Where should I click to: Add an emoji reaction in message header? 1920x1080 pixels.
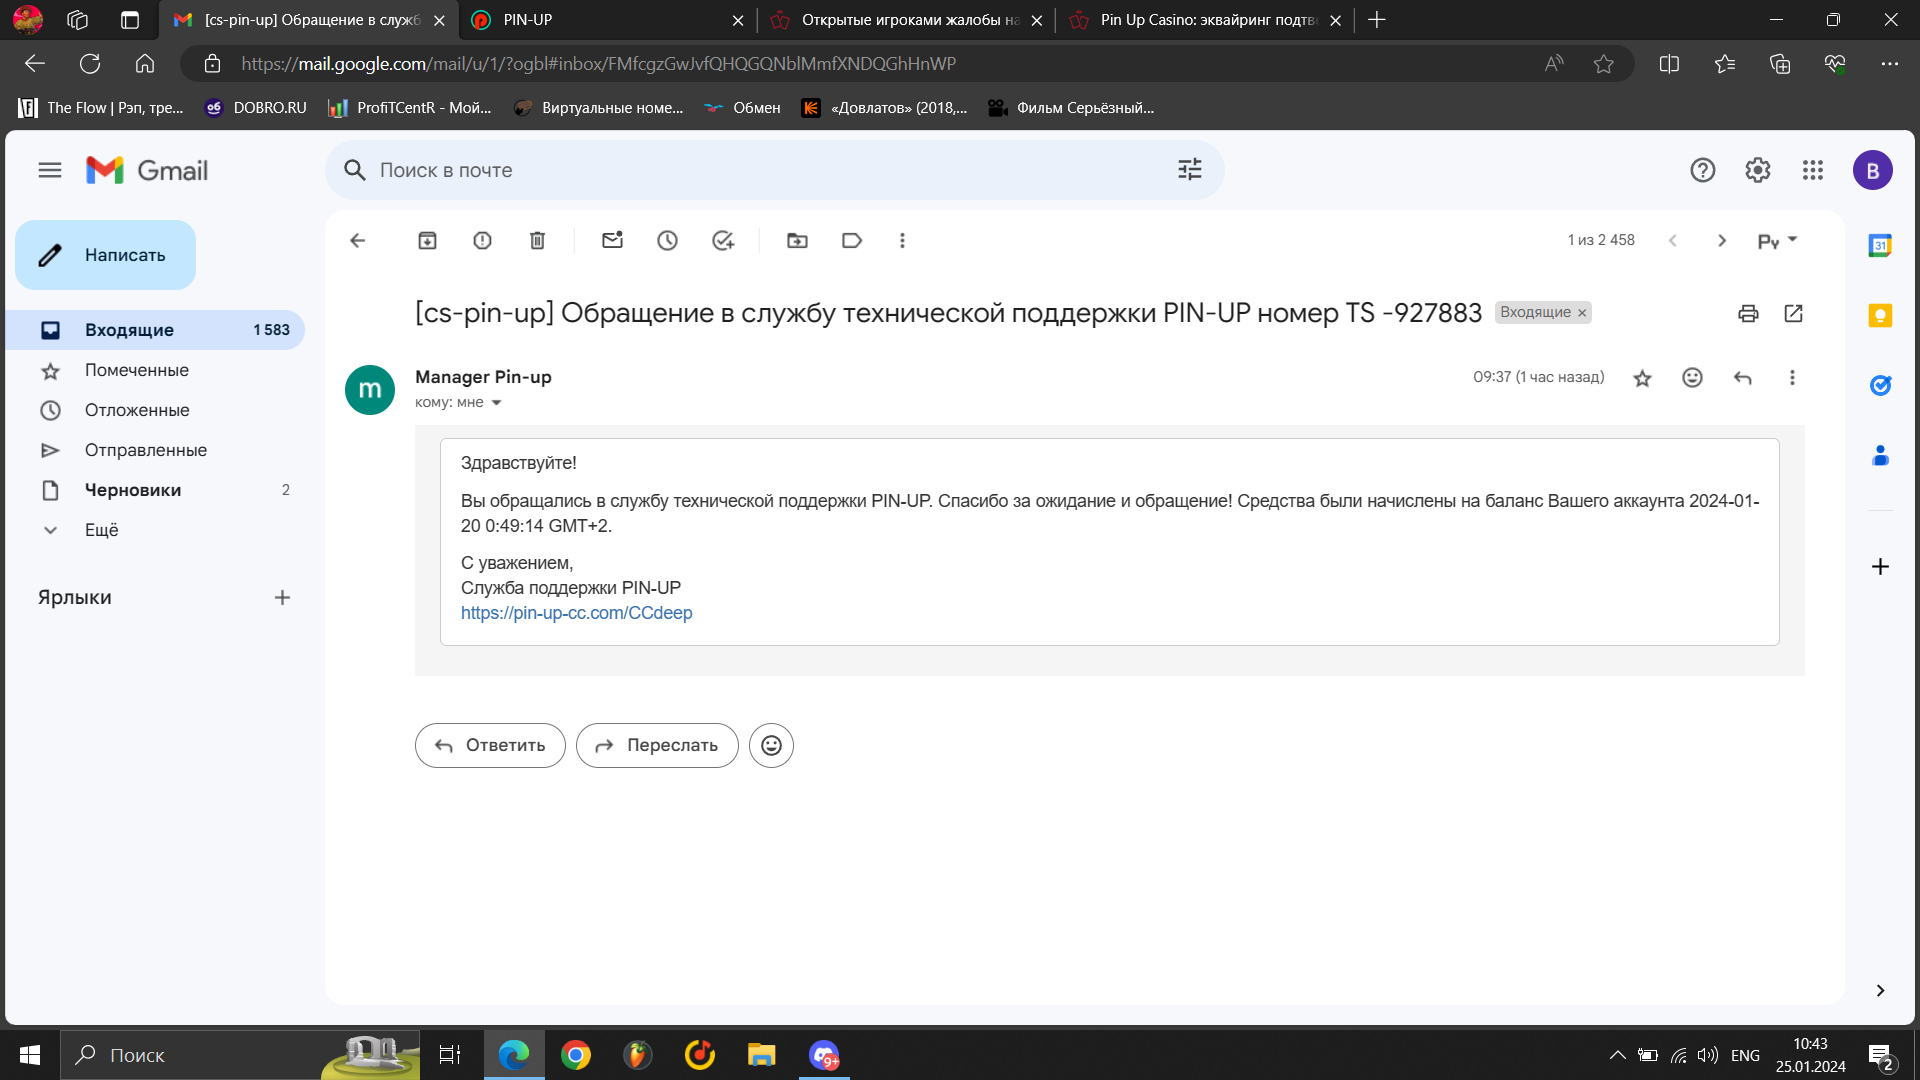[1692, 378]
